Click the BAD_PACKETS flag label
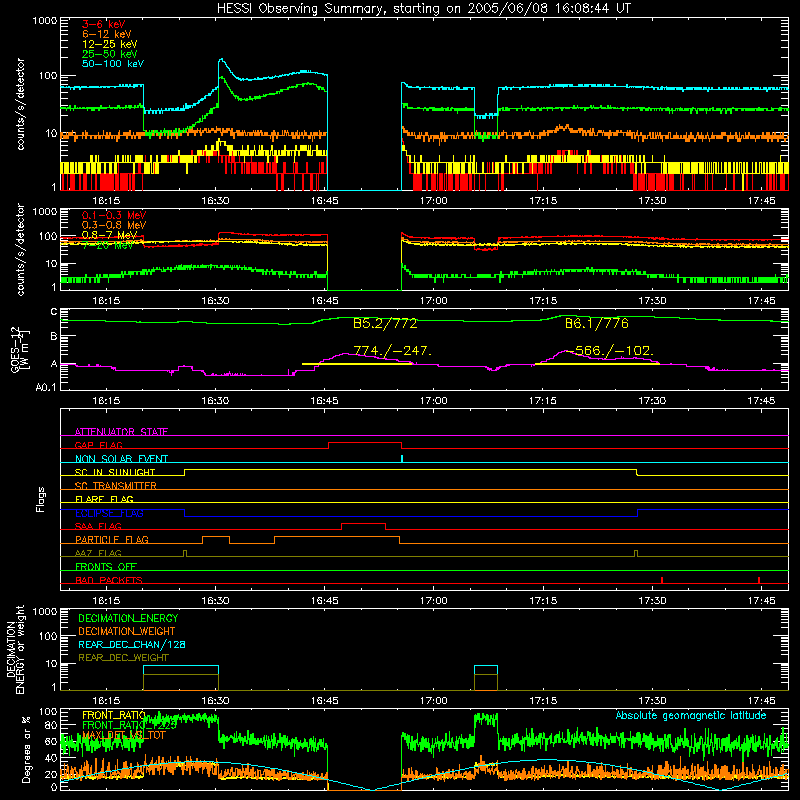The image size is (800, 800). (x=109, y=580)
